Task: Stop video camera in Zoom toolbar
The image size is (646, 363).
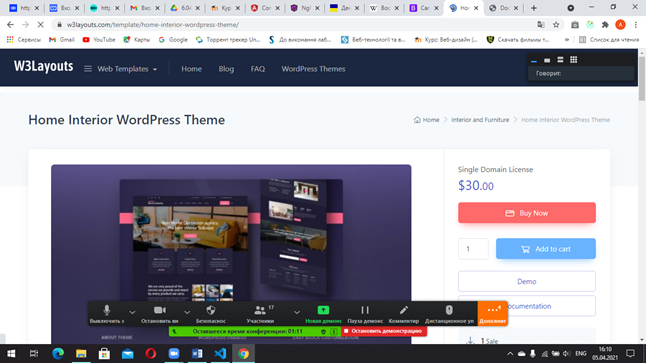Action: (x=159, y=314)
